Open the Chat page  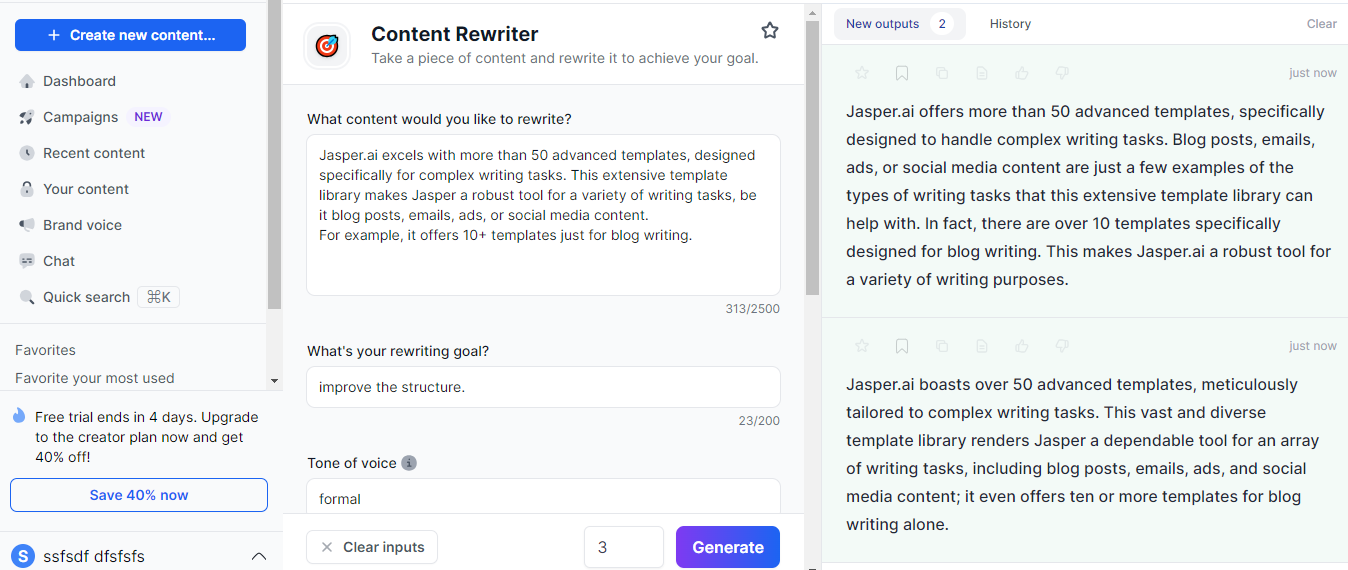click(59, 261)
